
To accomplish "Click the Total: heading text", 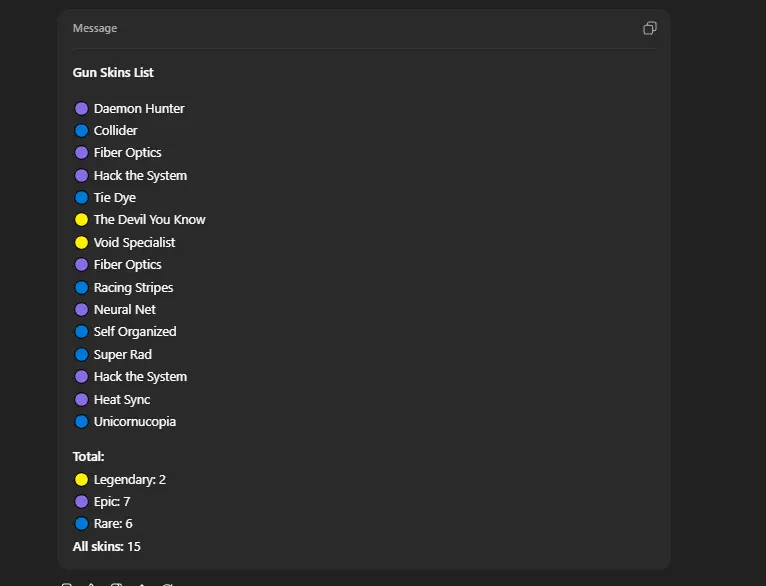I will (x=89, y=457).
